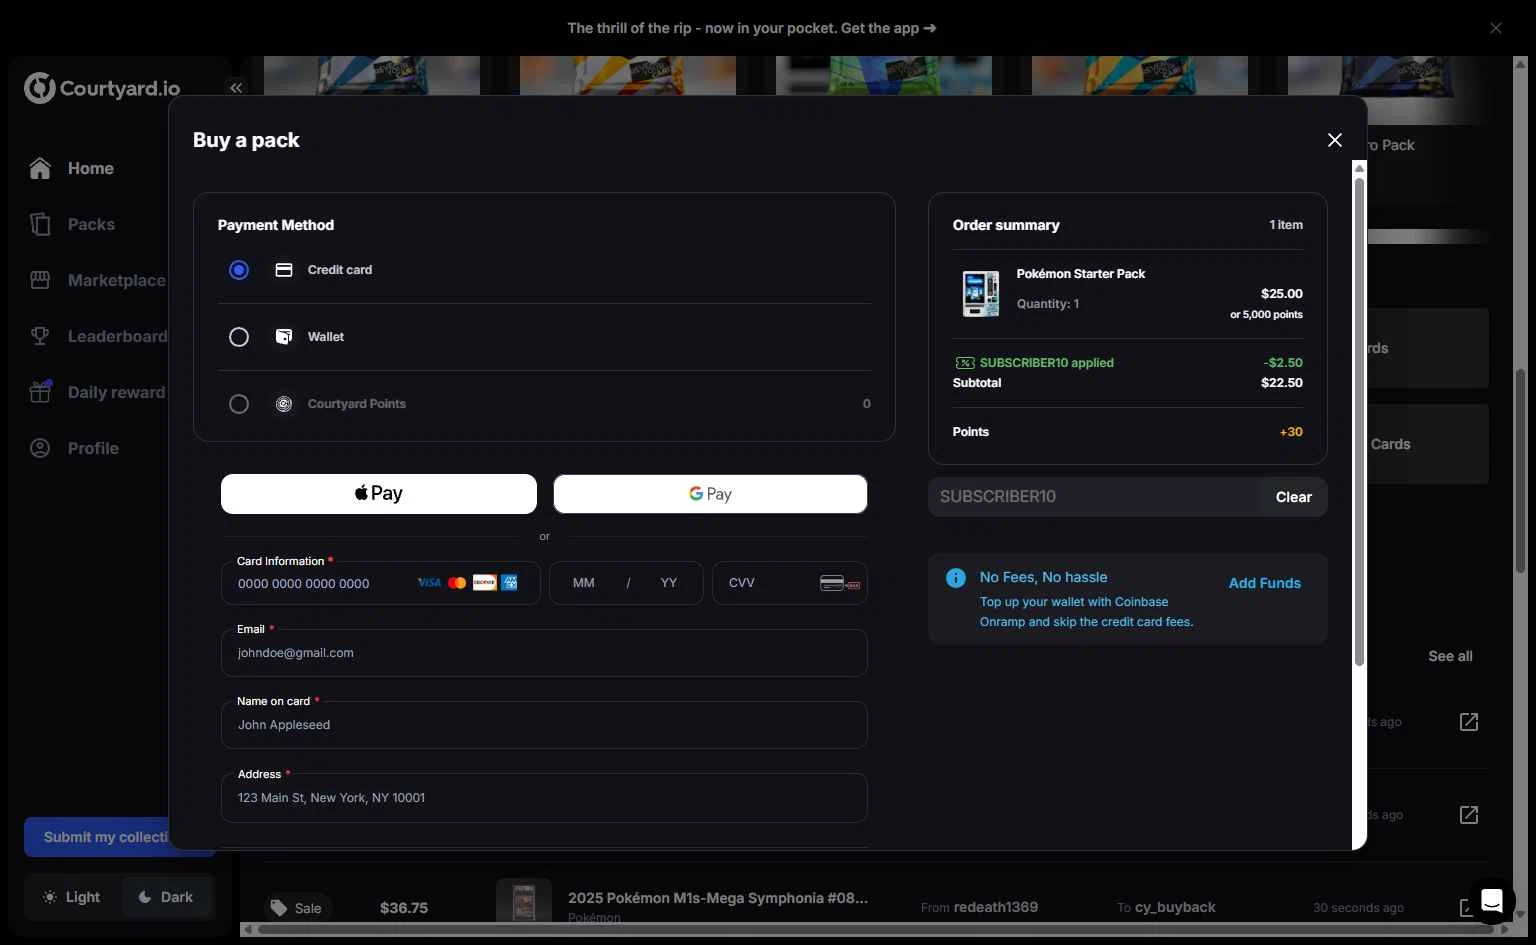
Task: Switch to Dark theme
Action: [x=166, y=897]
